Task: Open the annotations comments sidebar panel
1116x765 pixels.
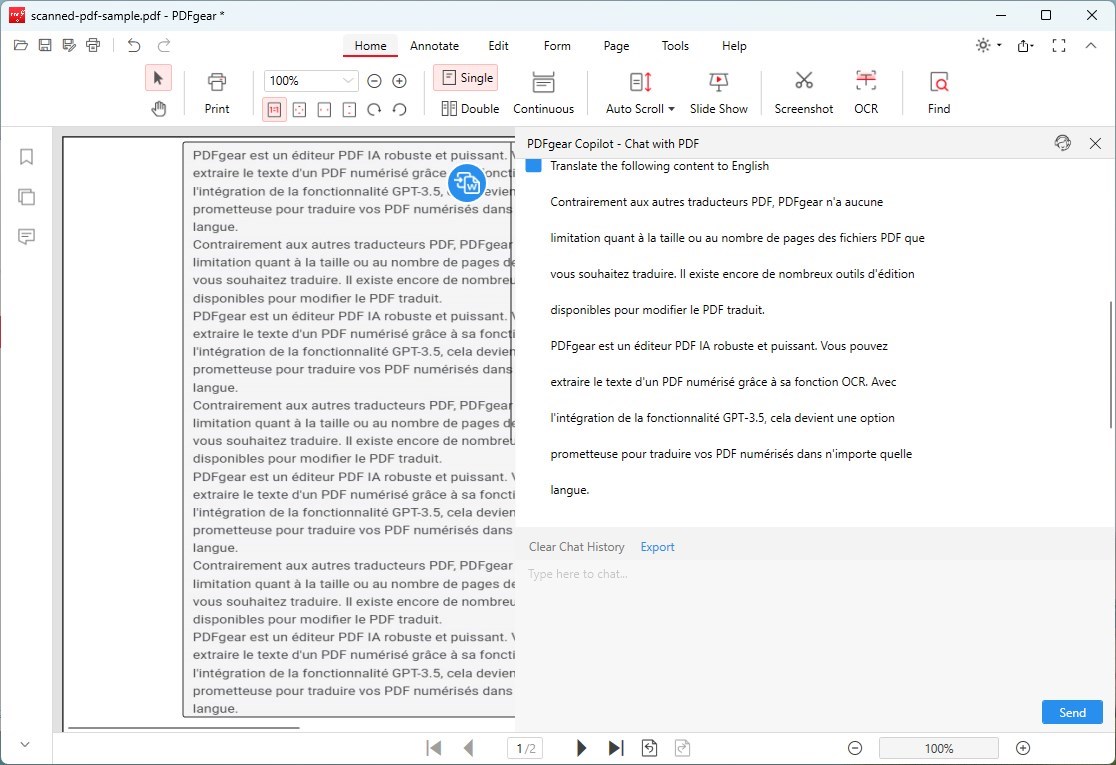Action: (x=26, y=237)
